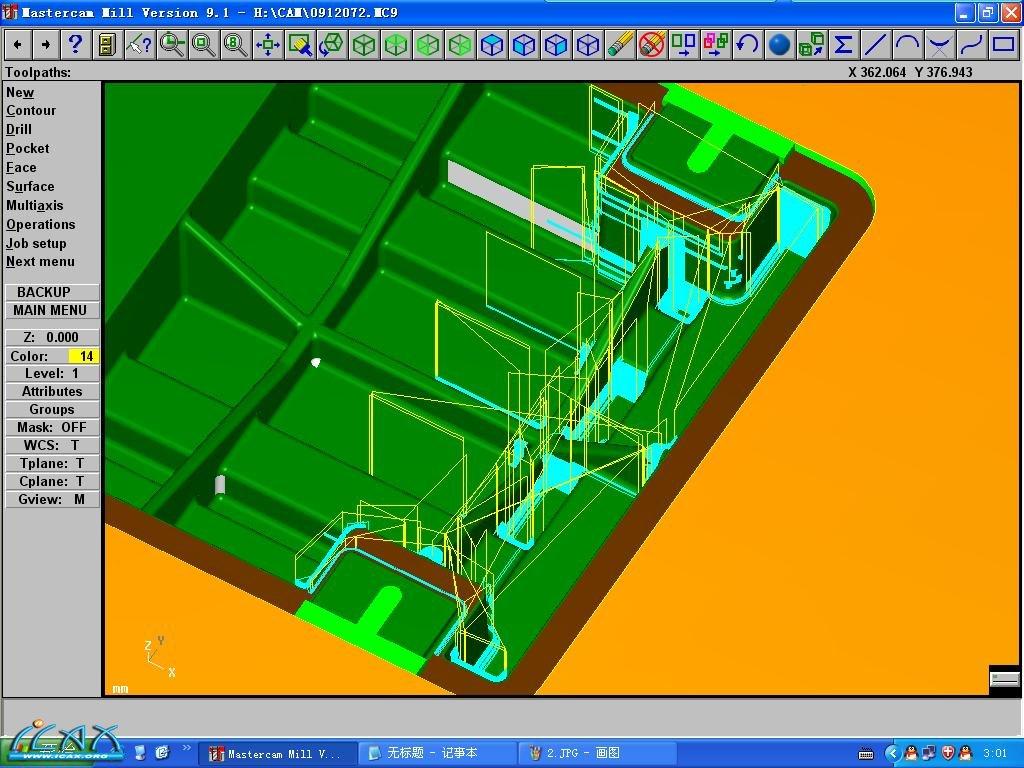The width and height of the screenshot is (1024, 768).
Task: Open the WCS: T setting
Action: coord(52,445)
